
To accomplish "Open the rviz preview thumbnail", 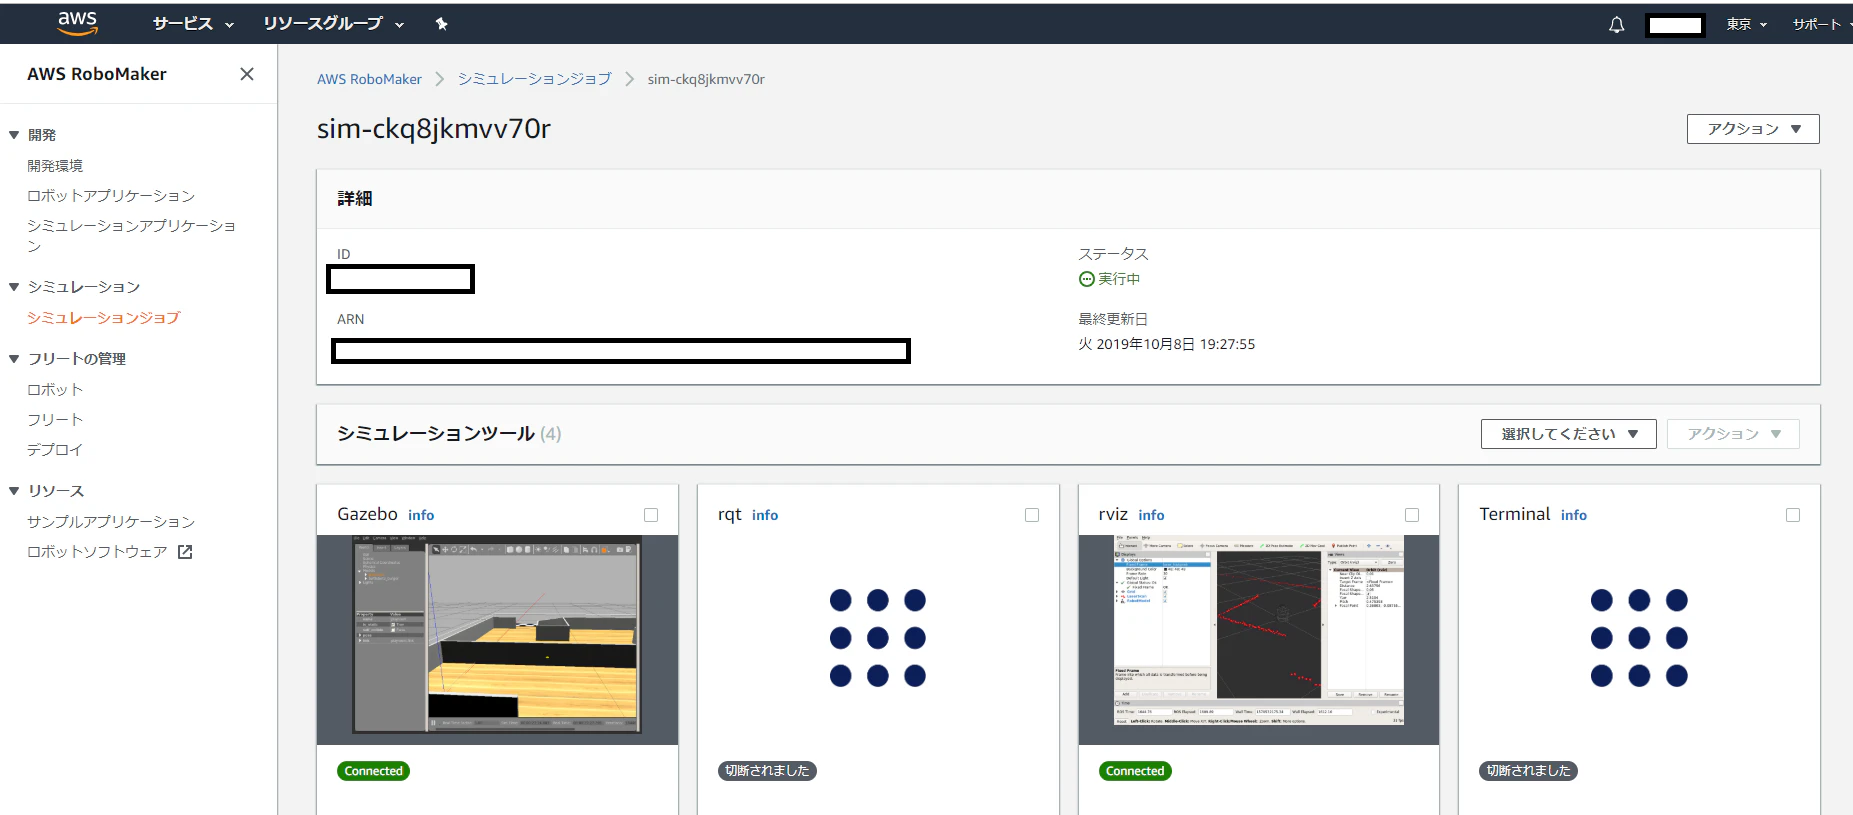I will [1259, 640].
